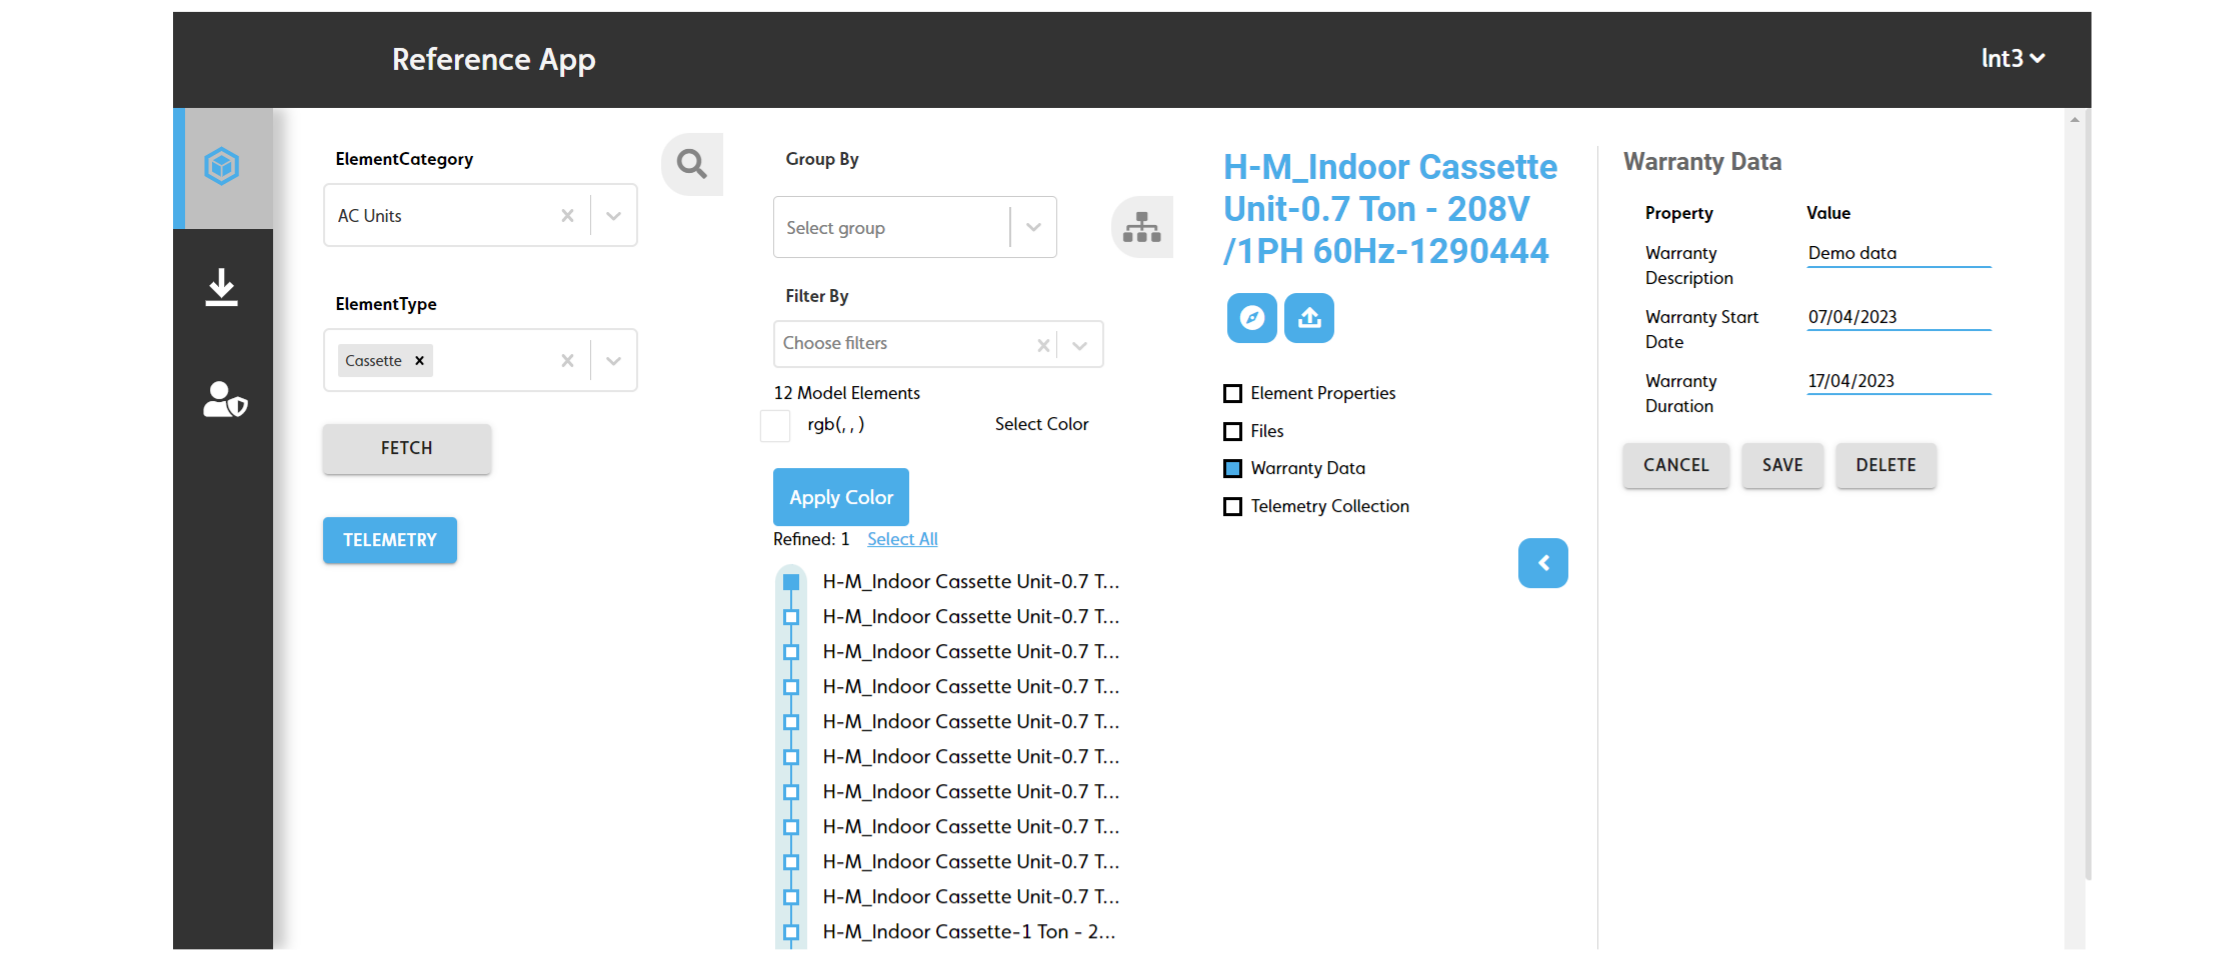Enable the Element Properties checkbox
This screenshot has width=2236, height=966.
tap(1233, 394)
